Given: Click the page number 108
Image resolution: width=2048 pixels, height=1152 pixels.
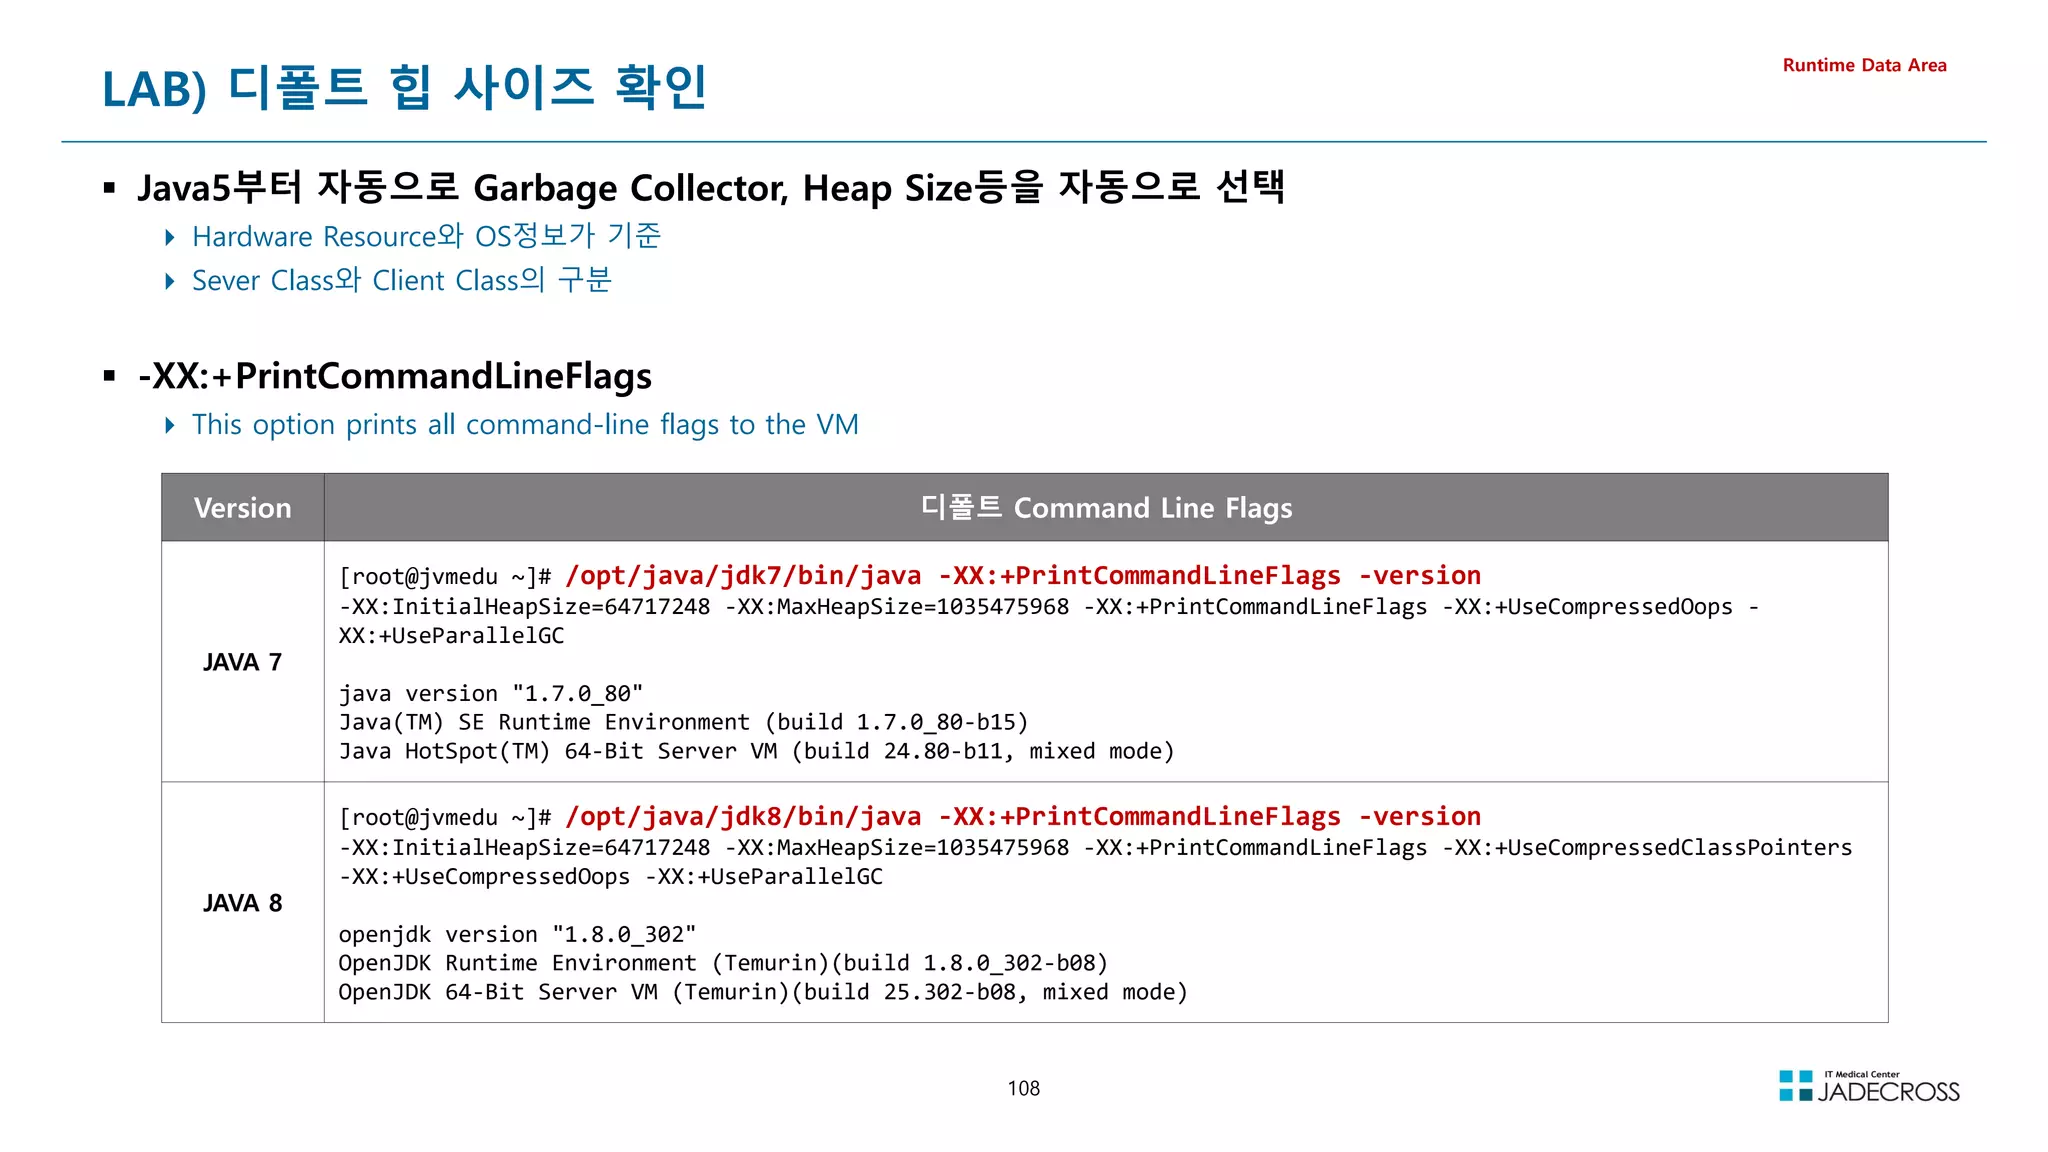Looking at the screenshot, I should point(1023,1089).
